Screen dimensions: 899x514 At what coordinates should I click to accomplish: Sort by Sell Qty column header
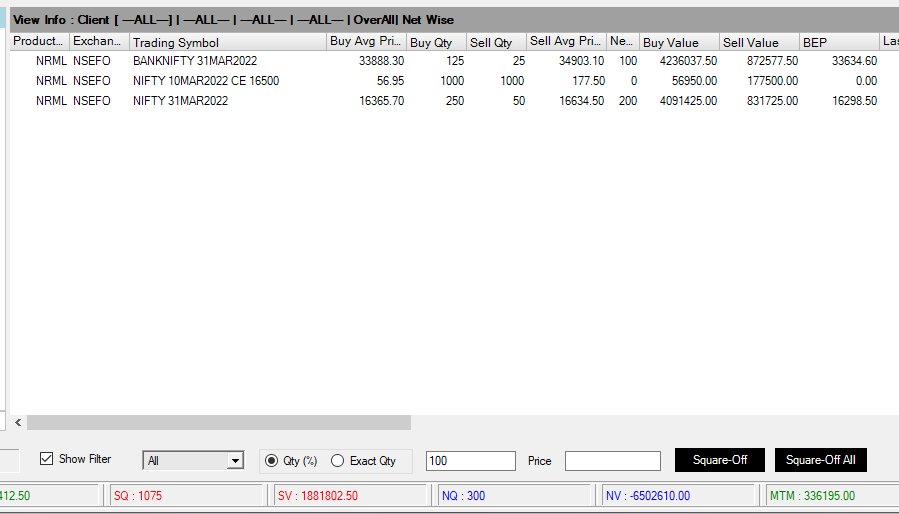click(x=497, y=42)
